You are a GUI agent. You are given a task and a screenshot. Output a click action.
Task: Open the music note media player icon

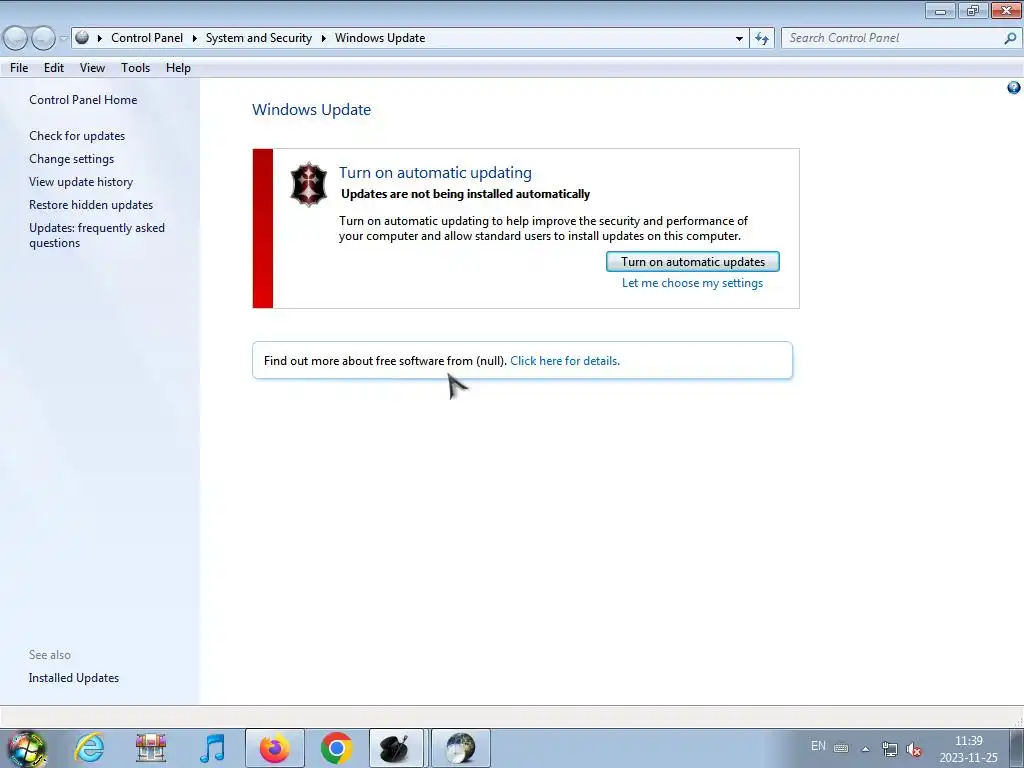click(x=212, y=748)
